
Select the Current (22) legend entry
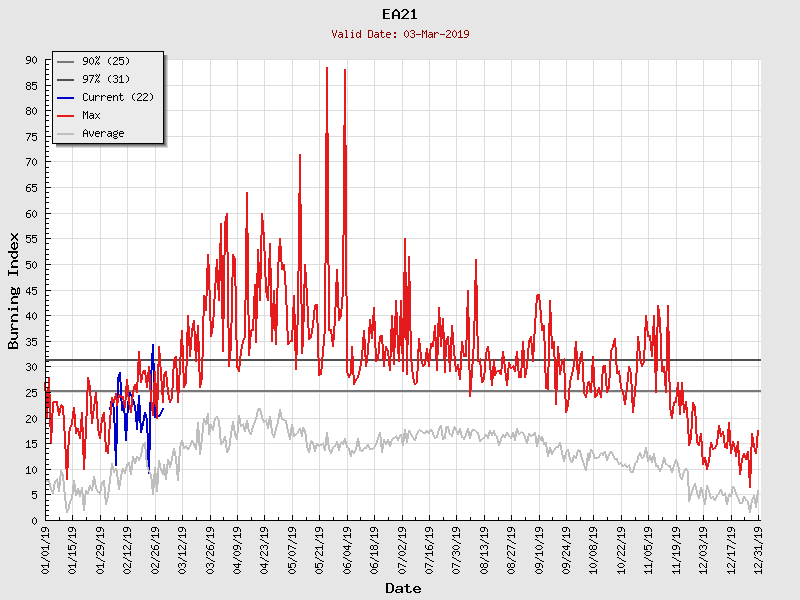click(117, 97)
